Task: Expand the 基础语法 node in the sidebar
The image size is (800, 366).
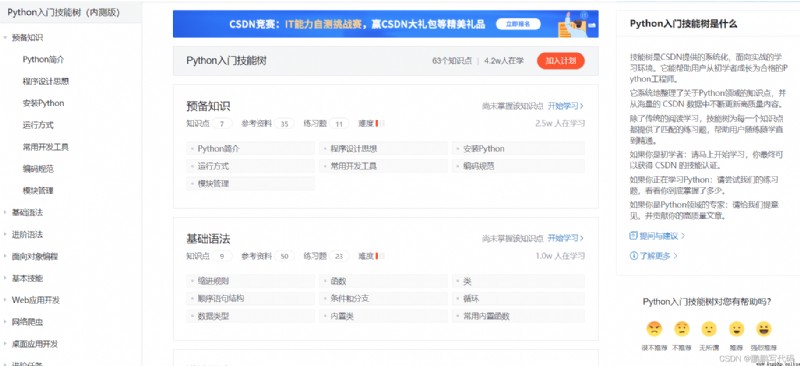Action: [5, 213]
